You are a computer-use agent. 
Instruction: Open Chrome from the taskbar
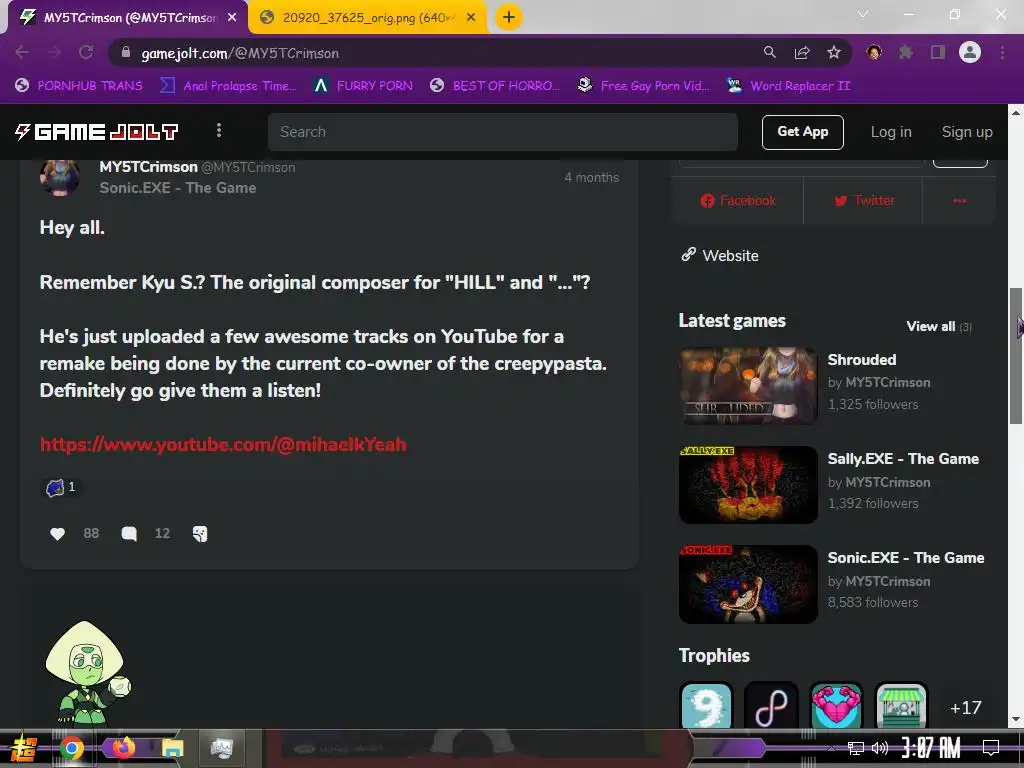[72, 748]
